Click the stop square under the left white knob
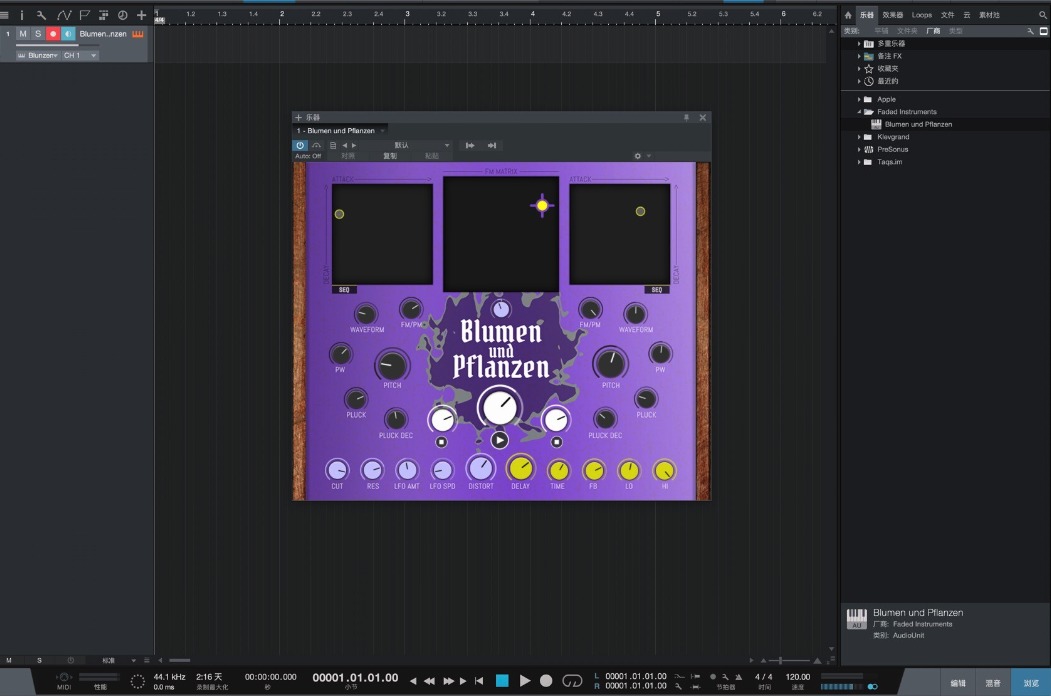 point(441,442)
